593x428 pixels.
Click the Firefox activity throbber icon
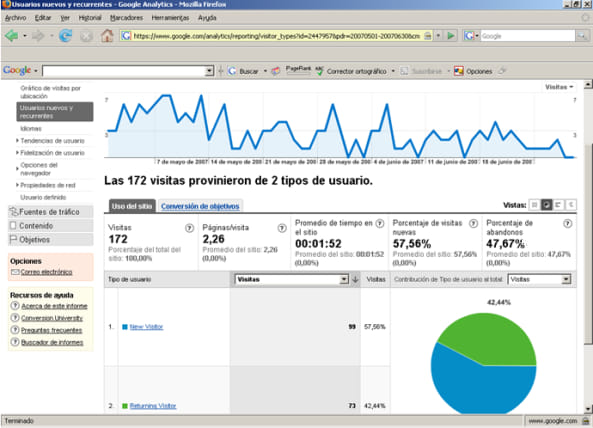coord(585,18)
